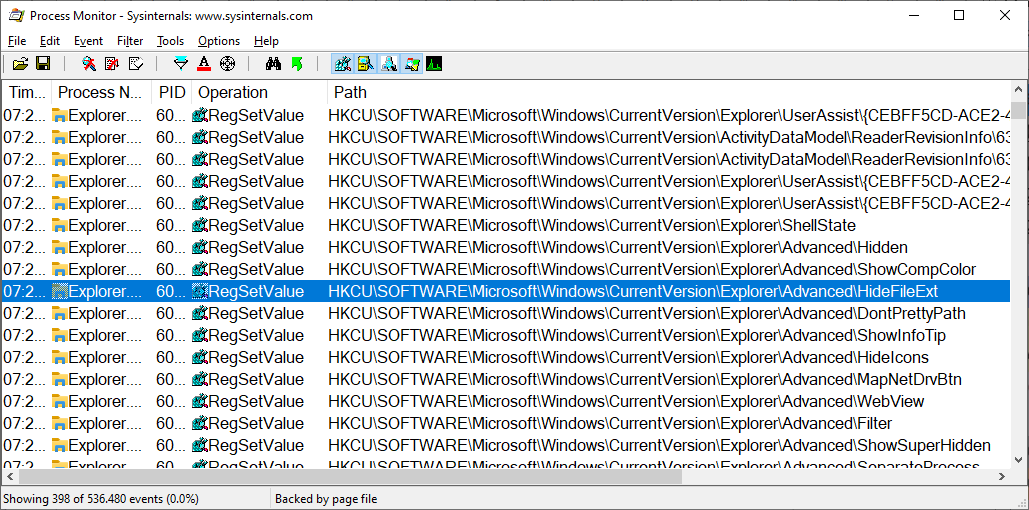Click the registry icon in the HideFileExt row
Viewport: 1029px width, 510px height.
click(200, 292)
